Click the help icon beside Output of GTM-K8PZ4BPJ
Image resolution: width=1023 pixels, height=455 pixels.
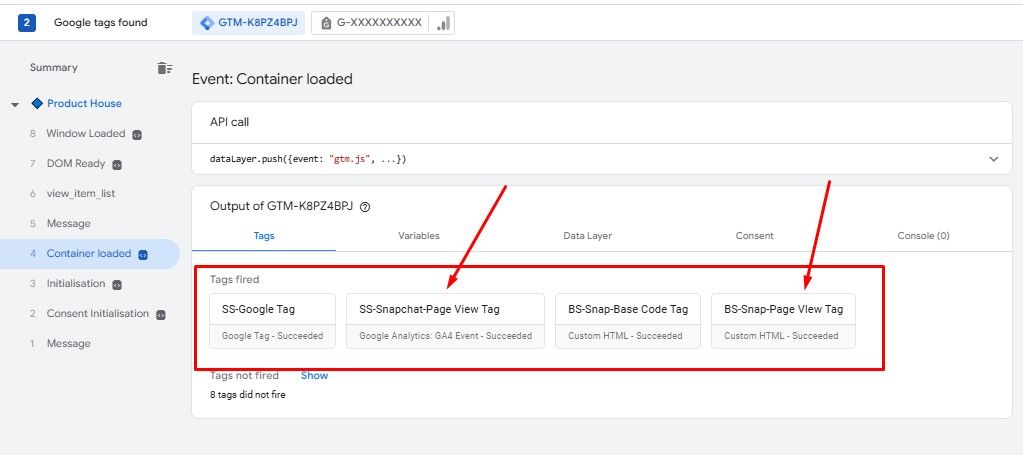[x=365, y=207]
